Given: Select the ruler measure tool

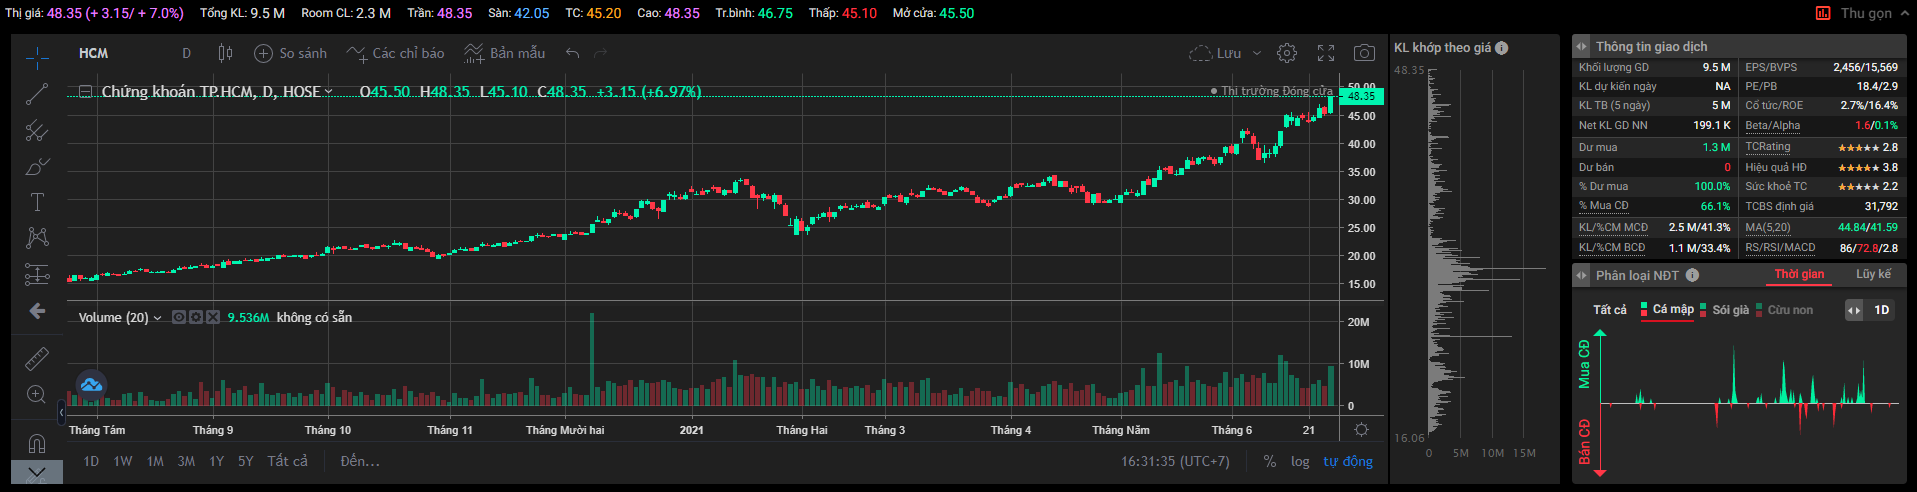Looking at the screenshot, I should point(37,358).
